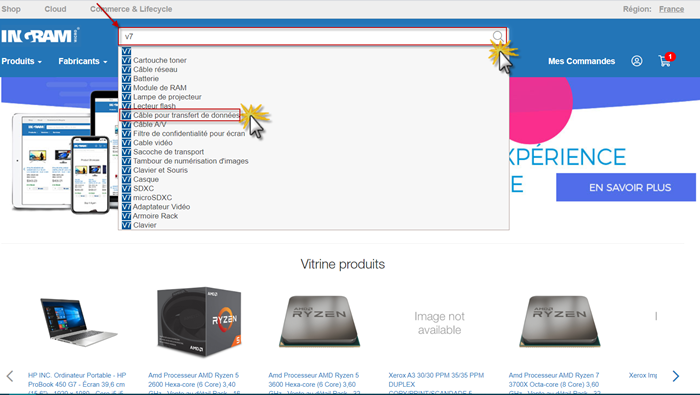The height and width of the screenshot is (395, 700).
Task: Open the shopping cart icon
Action: coord(665,61)
